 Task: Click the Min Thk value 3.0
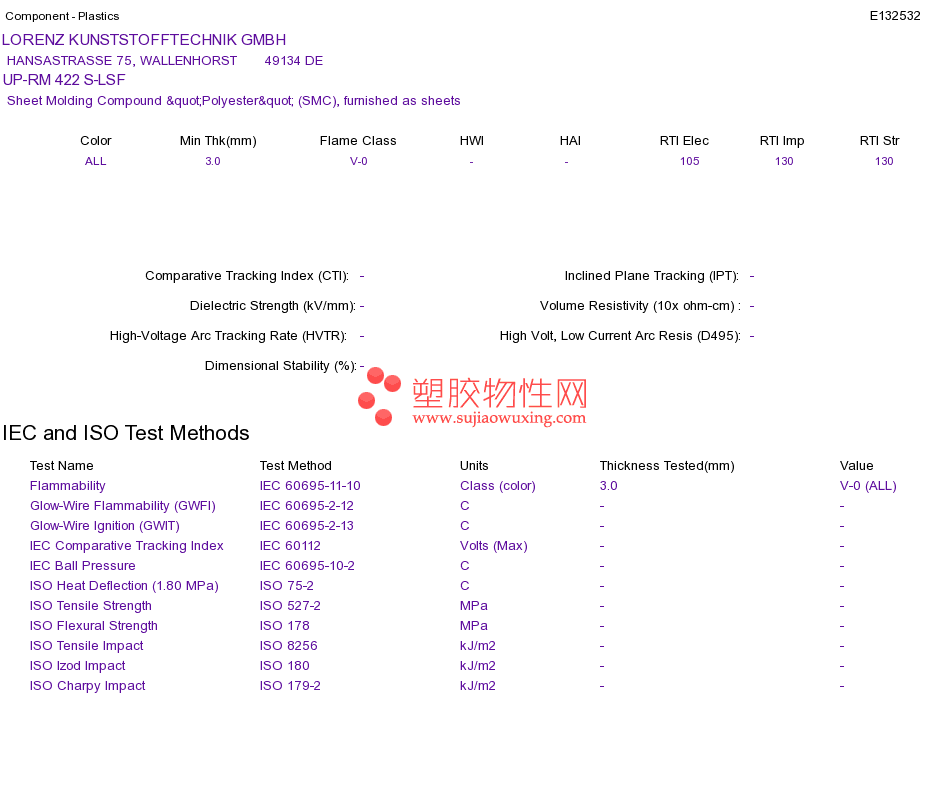click(x=213, y=161)
